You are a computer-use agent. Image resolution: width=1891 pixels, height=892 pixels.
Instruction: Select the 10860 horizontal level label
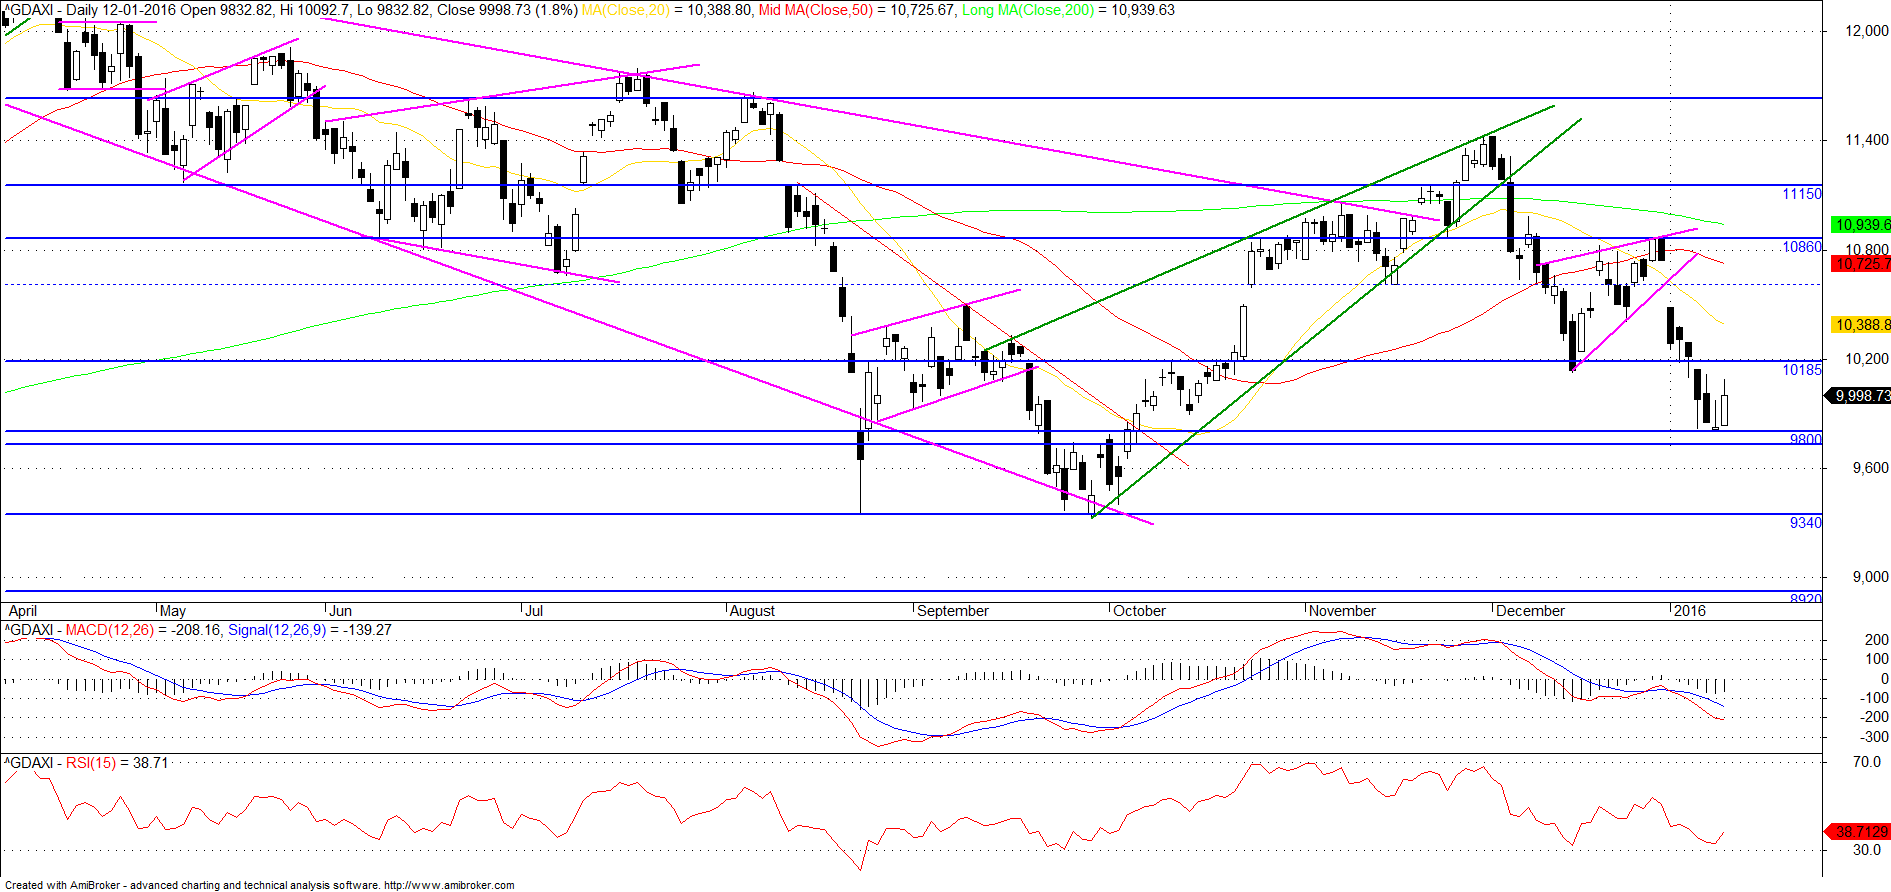[x=1802, y=247]
